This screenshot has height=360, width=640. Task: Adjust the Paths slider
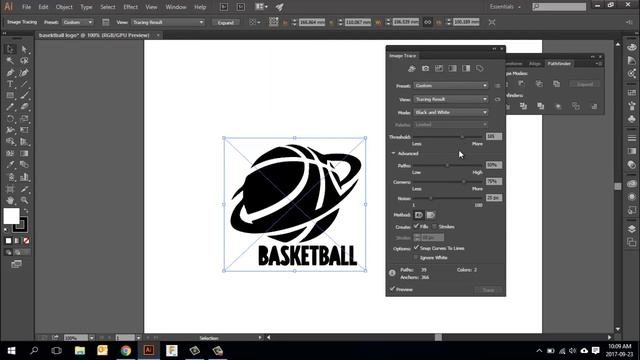tap(448, 165)
